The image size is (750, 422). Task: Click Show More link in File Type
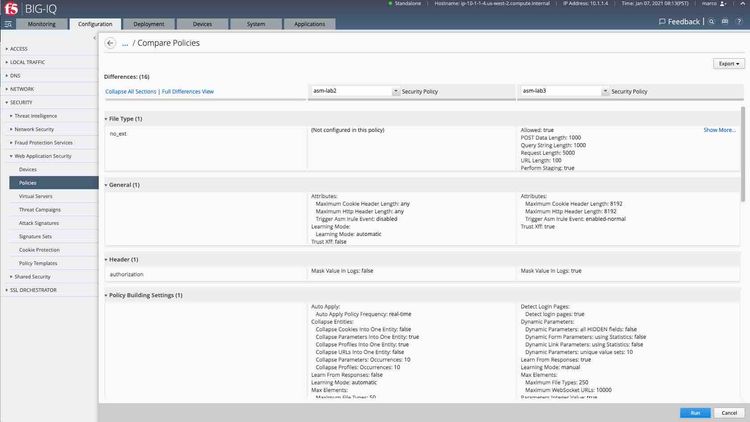(x=719, y=130)
